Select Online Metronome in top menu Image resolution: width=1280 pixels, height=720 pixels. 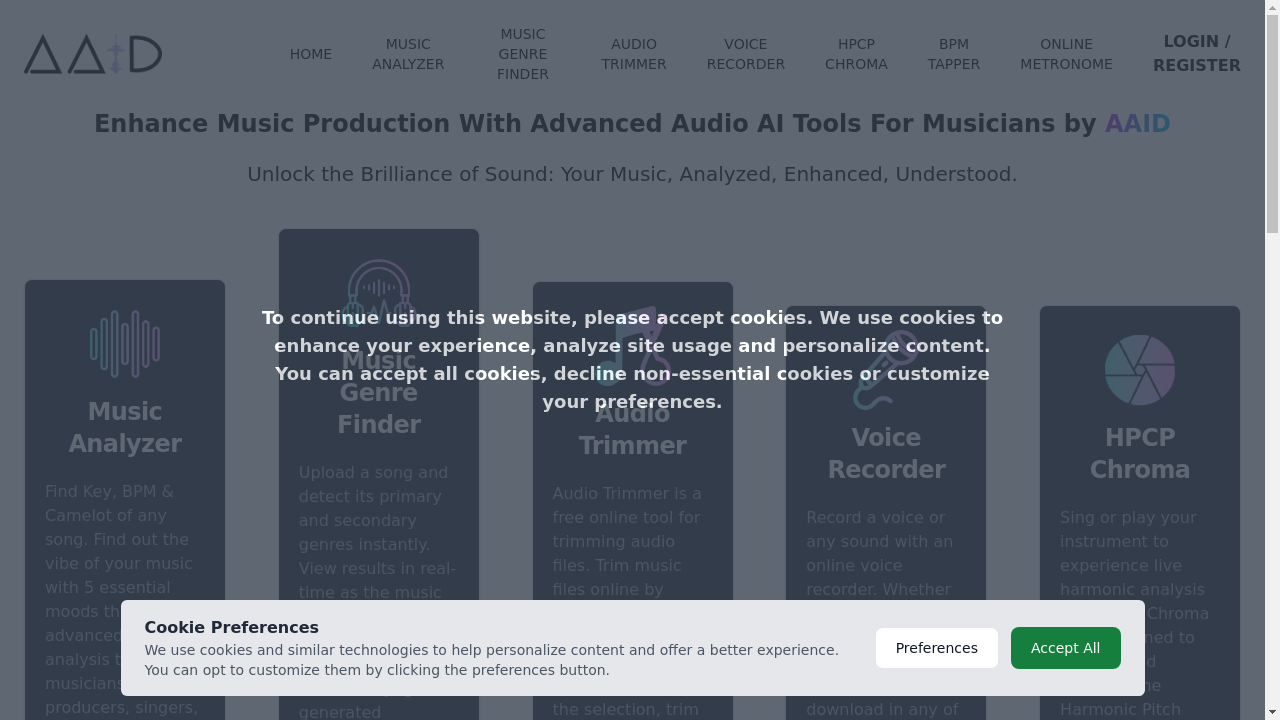tap(1066, 54)
